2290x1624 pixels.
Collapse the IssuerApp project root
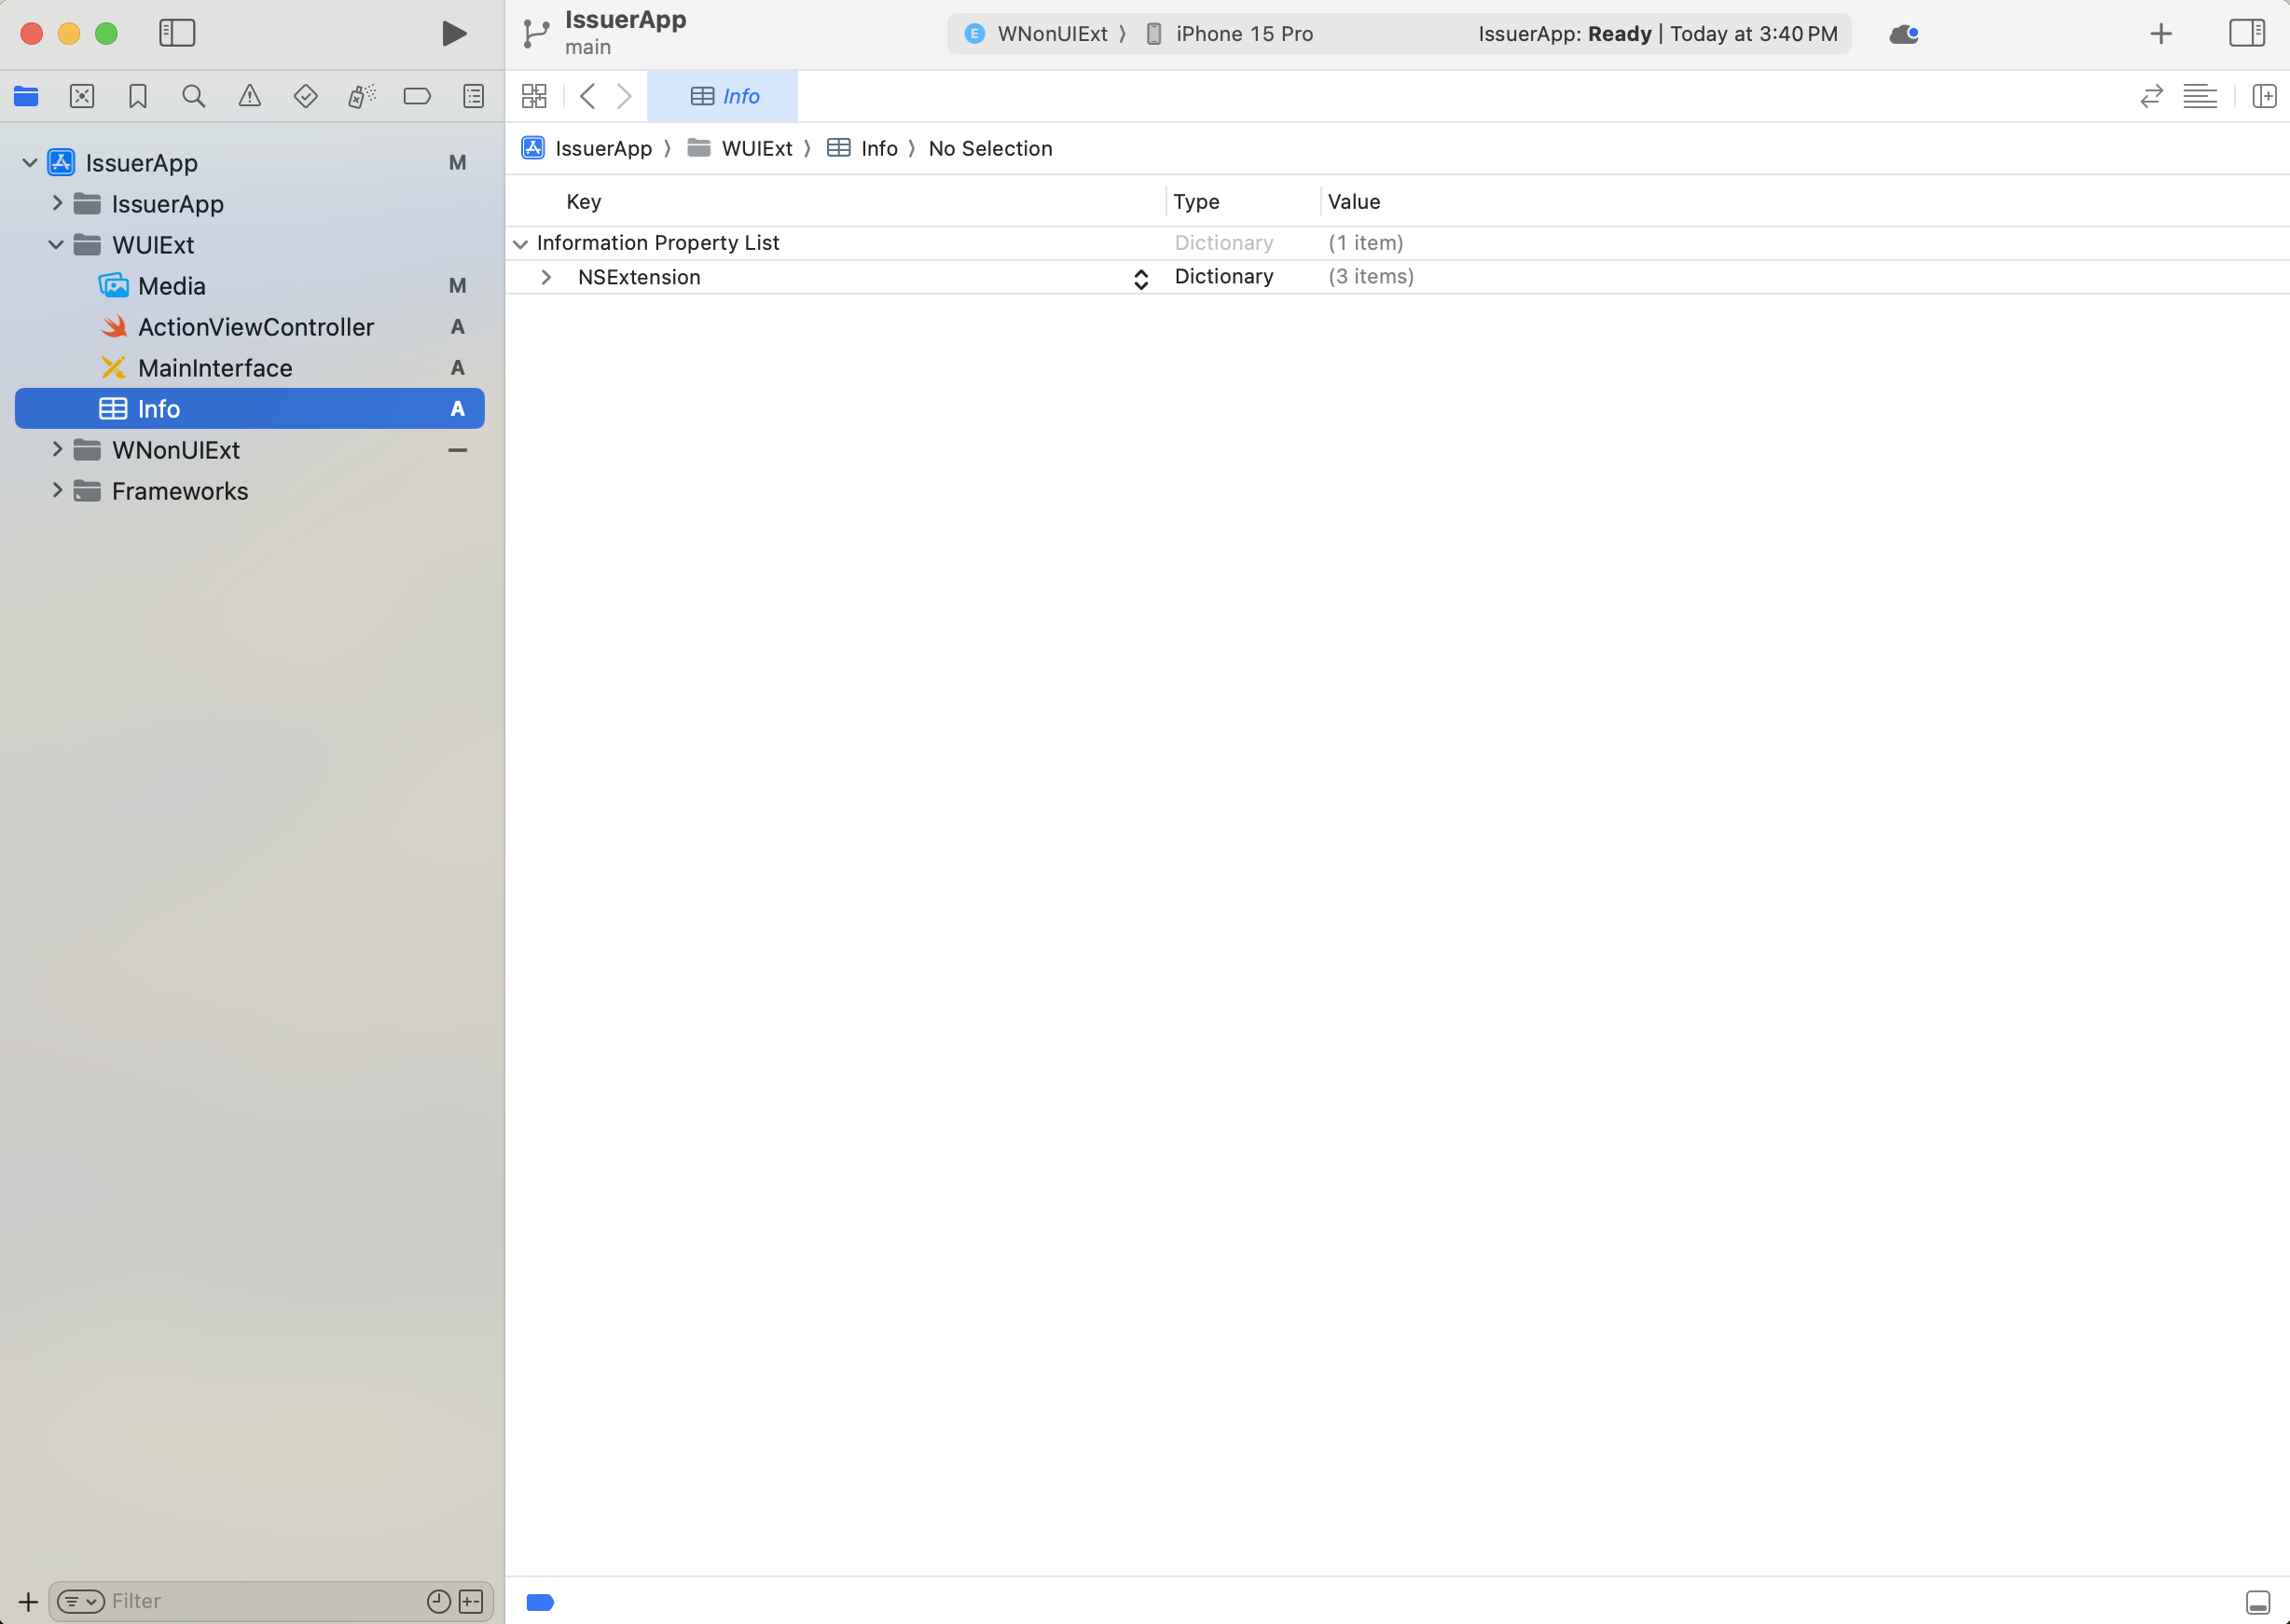tap(30, 162)
